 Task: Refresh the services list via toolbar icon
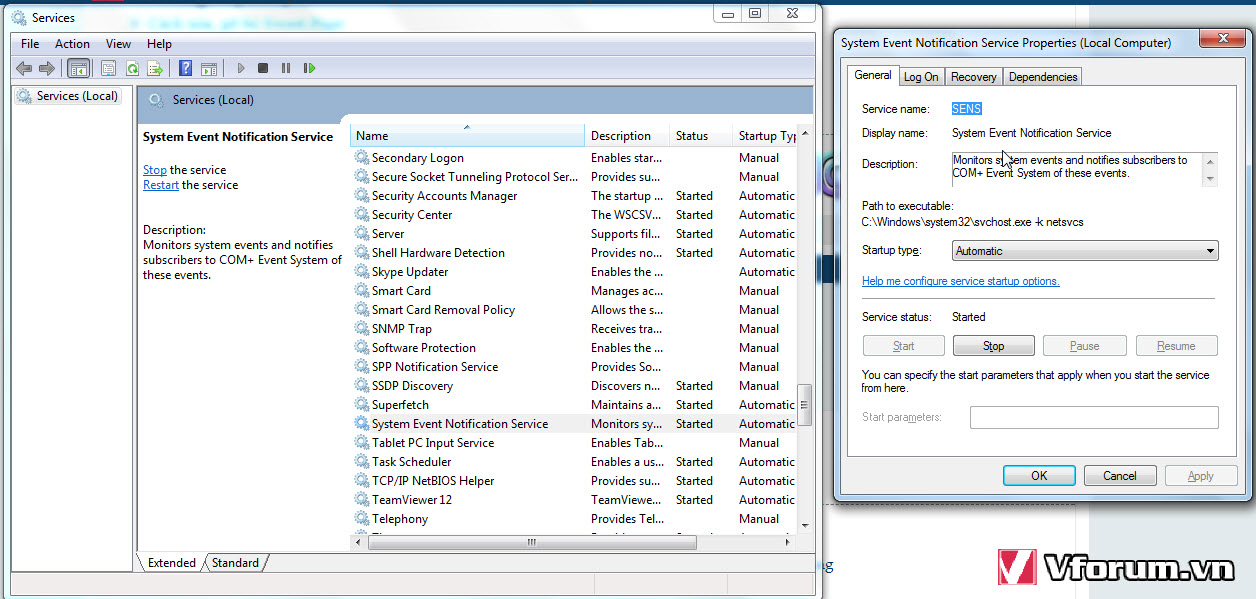pyautogui.click(x=131, y=68)
